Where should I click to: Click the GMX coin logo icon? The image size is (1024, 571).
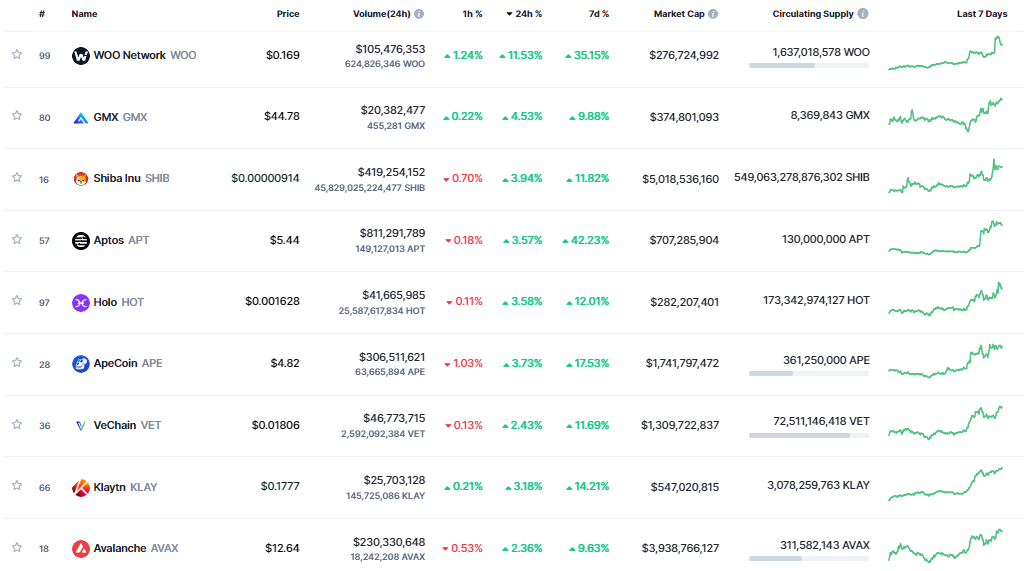pos(81,117)
